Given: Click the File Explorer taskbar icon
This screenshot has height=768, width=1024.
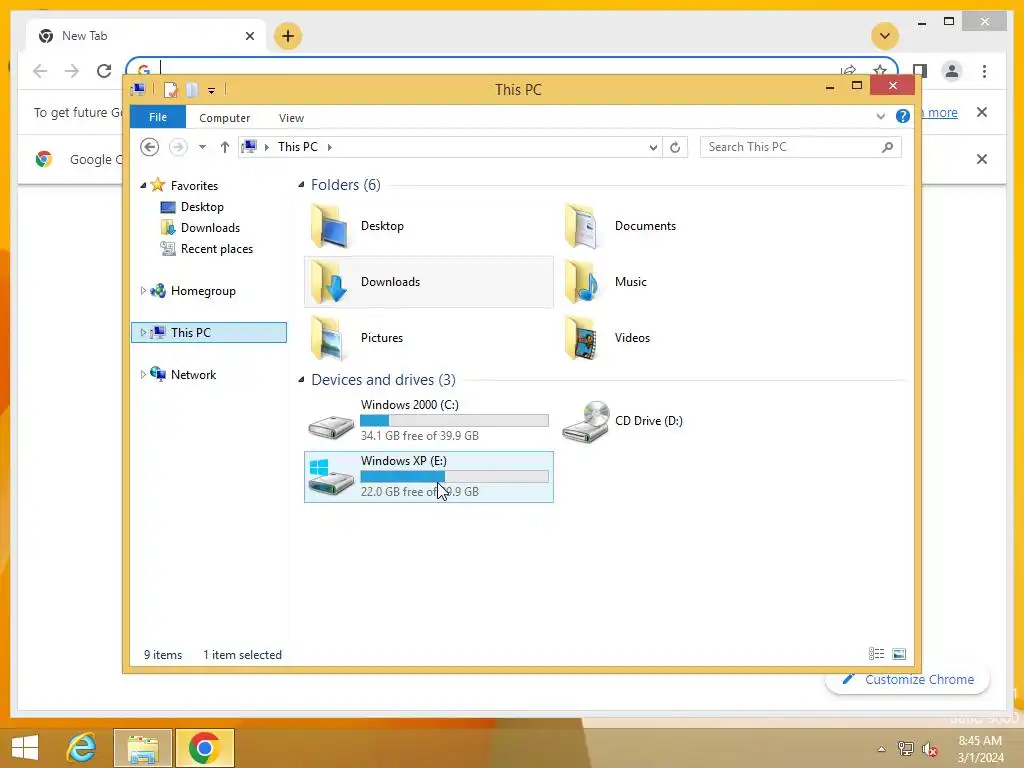Looking at the screenshot, I should pos(143,748).
